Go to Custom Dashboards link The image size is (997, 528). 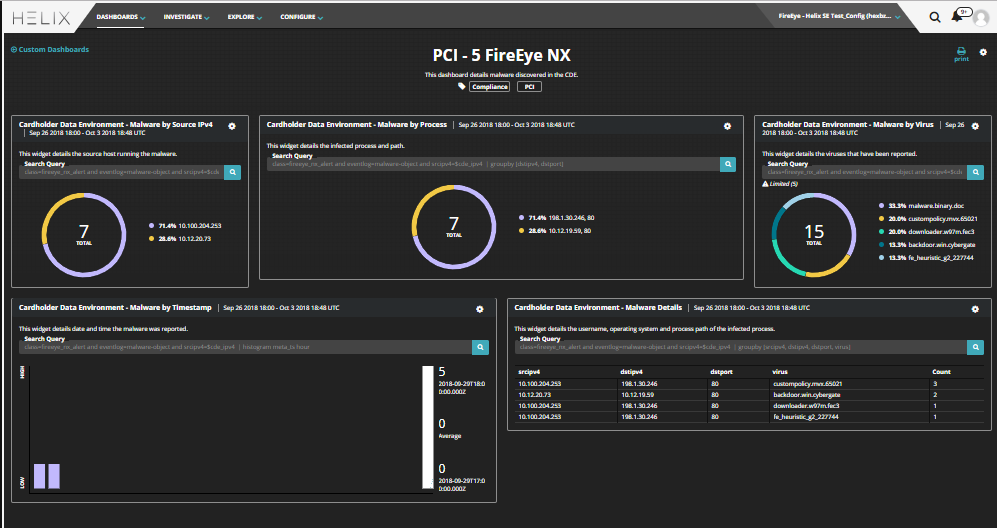click(x=50, y=50)
